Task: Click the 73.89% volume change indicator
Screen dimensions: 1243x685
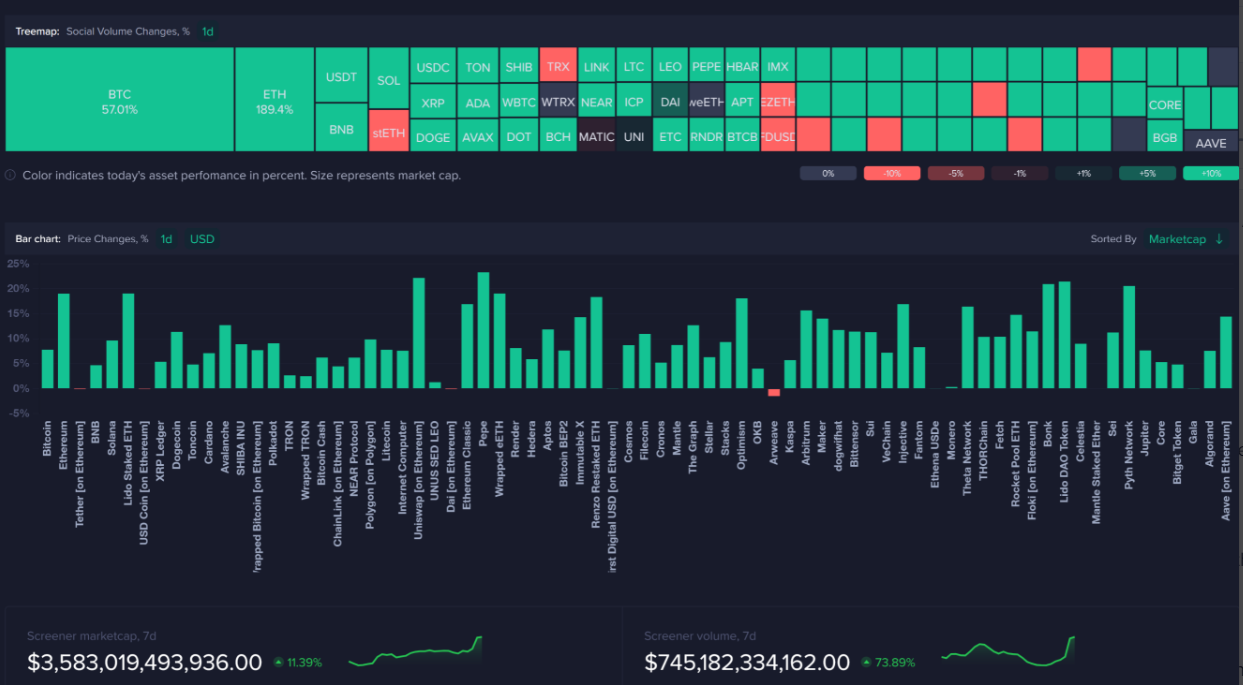Action: tap(887, 662)
